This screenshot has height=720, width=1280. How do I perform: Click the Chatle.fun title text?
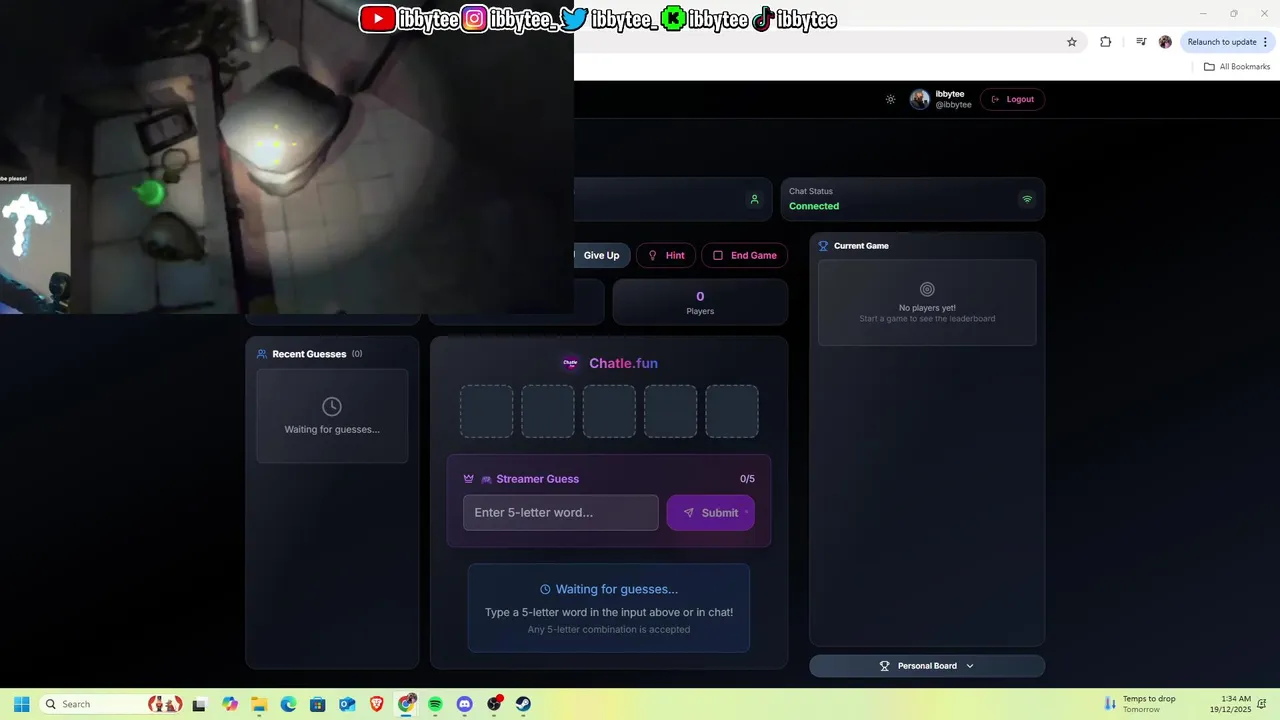[x=623, y=363]
